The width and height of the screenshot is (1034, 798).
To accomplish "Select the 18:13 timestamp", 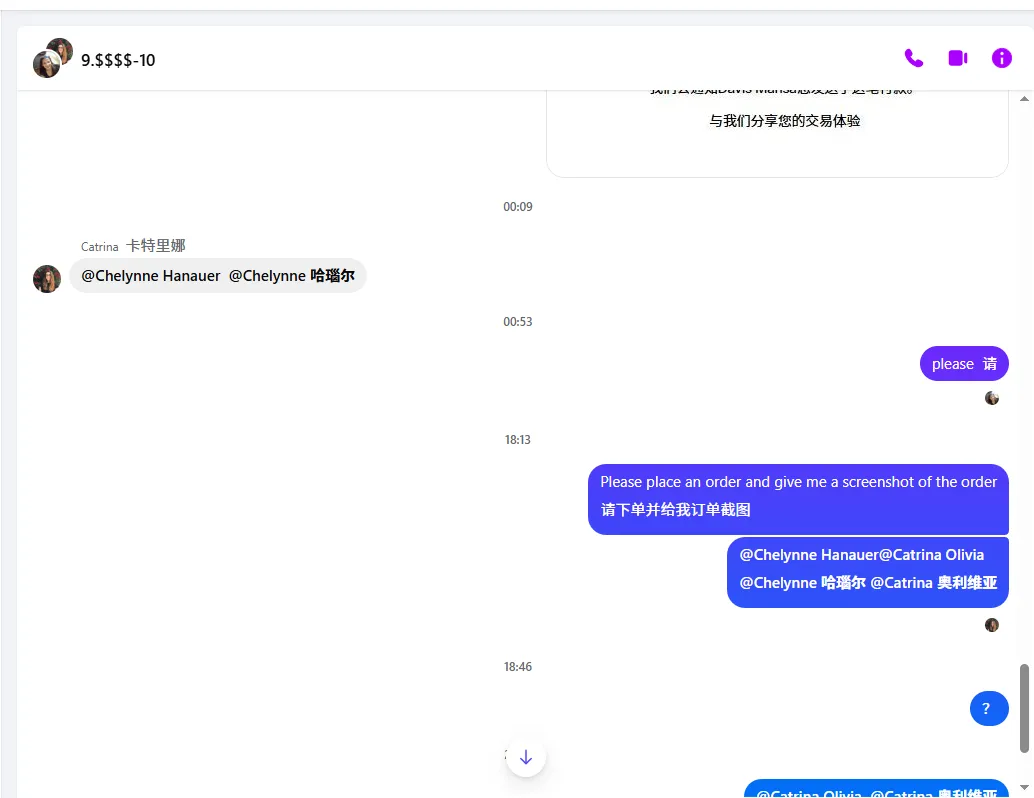I will click(x=518, y=439).
